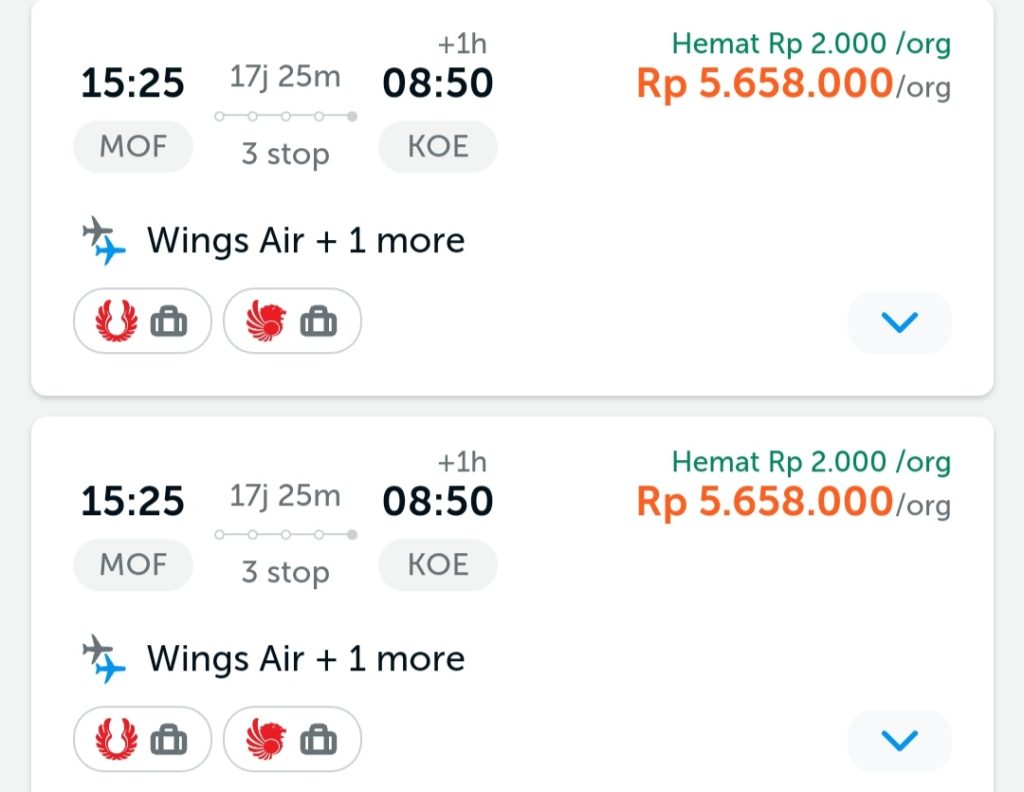
Task: Click the "3 stop" label in first card
Action: [x=285, y=154]
